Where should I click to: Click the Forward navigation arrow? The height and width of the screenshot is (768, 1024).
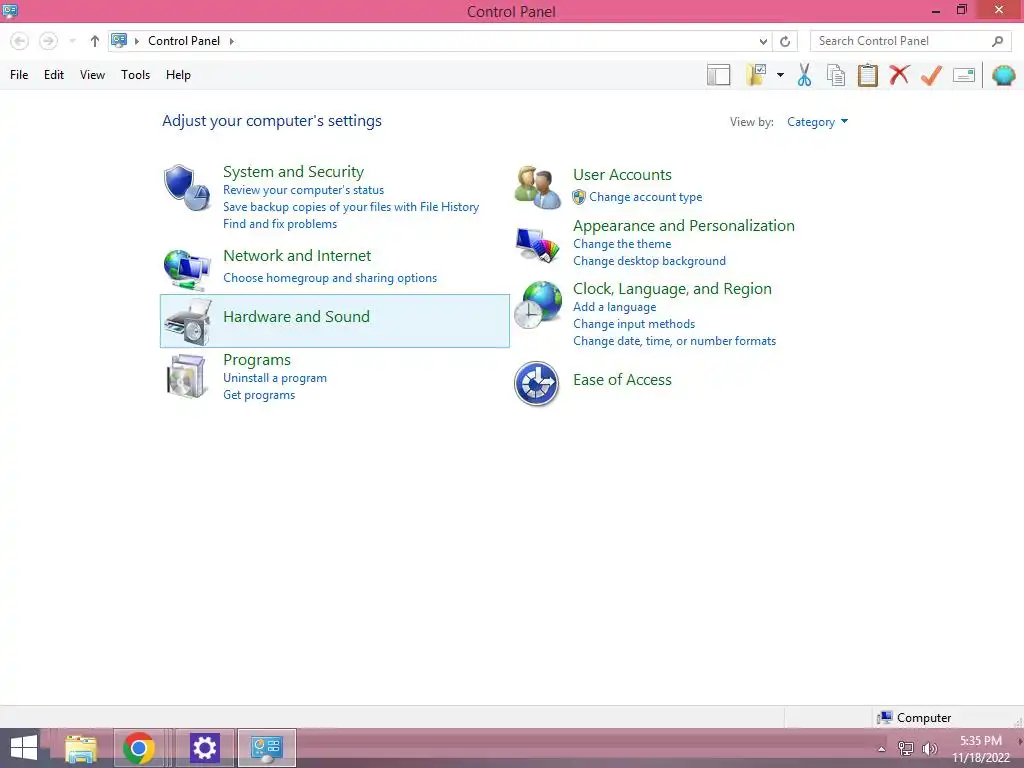[48, 41]
